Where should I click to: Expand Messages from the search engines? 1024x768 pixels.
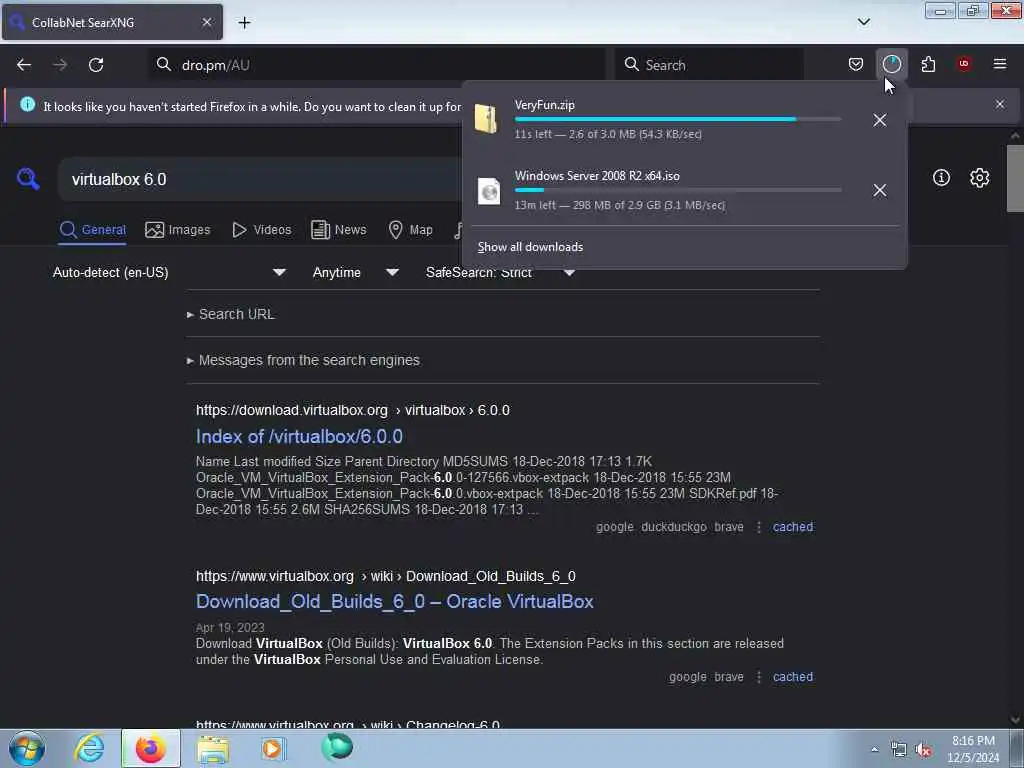[303, 360]
